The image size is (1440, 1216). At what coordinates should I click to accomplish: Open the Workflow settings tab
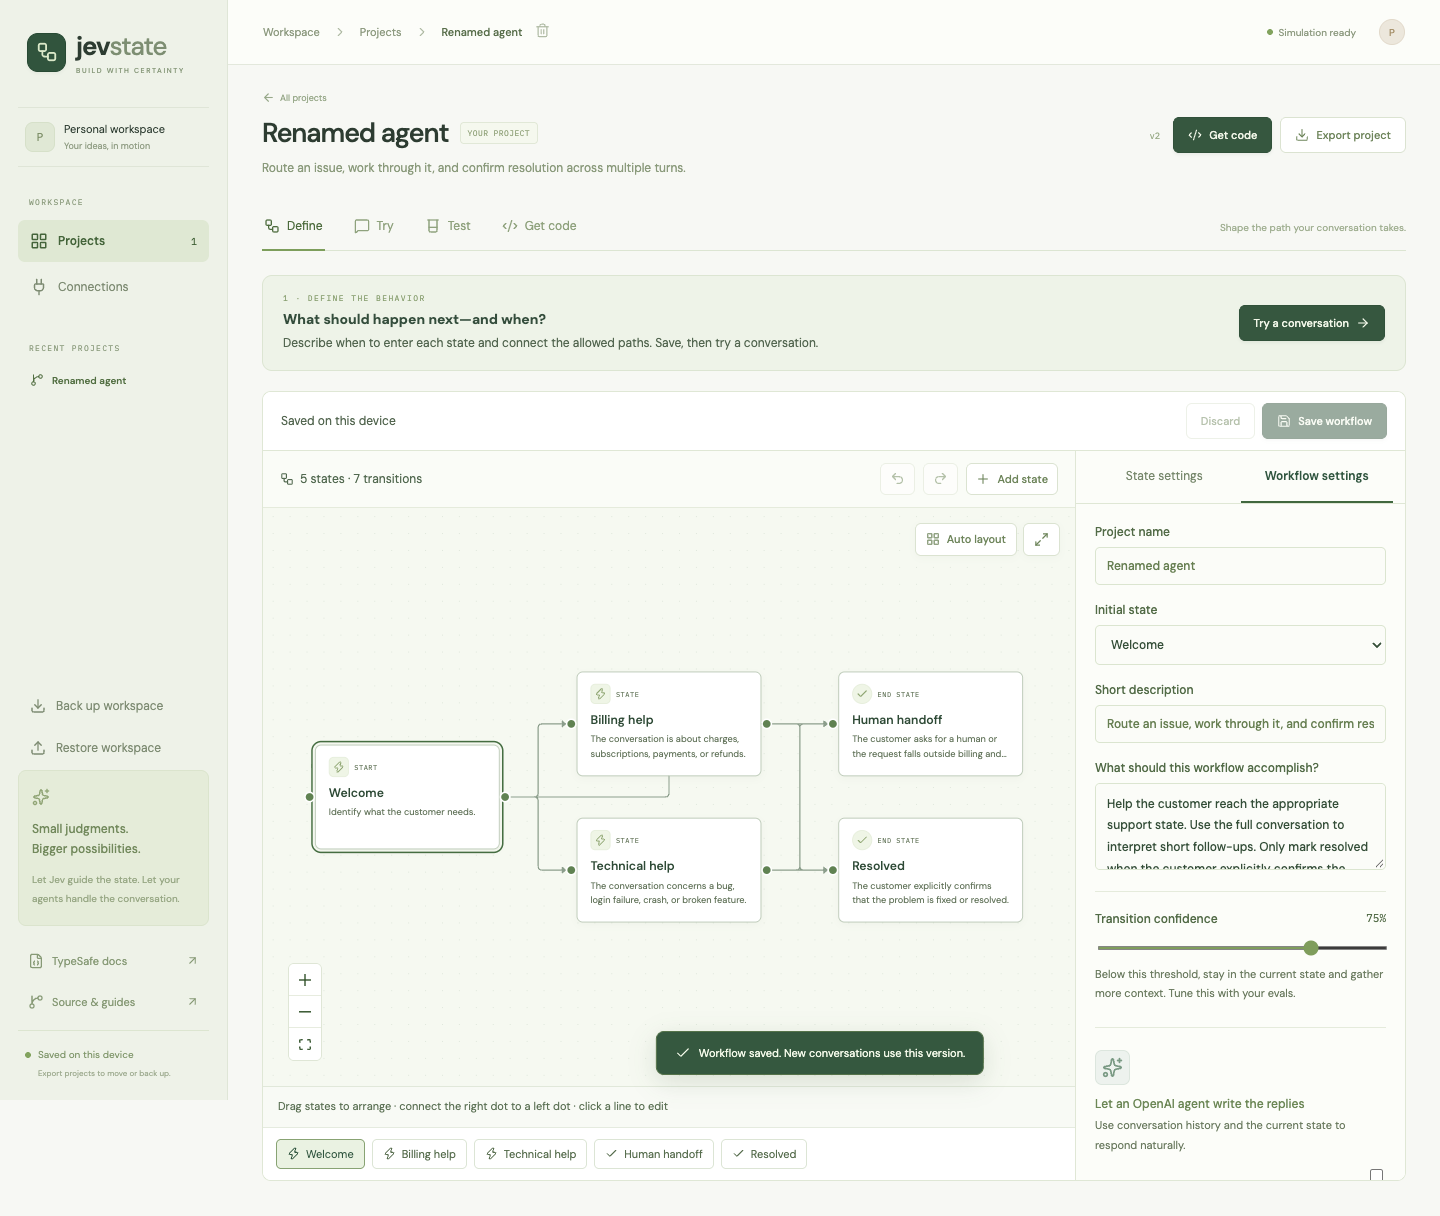click(1316, 476)
